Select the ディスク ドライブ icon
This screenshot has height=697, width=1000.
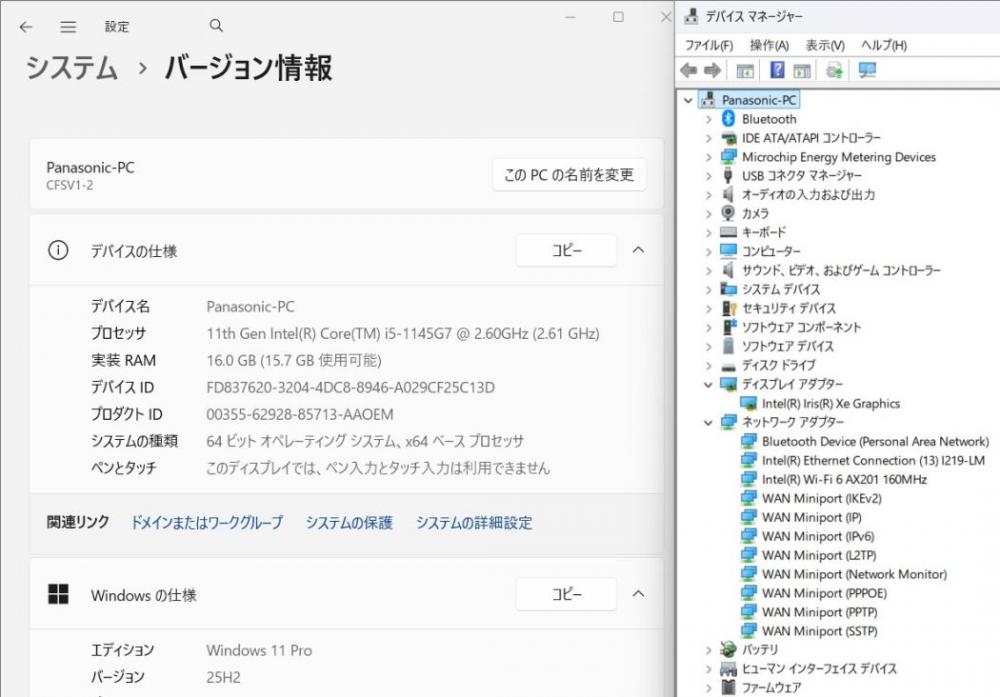(x=728, y=366)
